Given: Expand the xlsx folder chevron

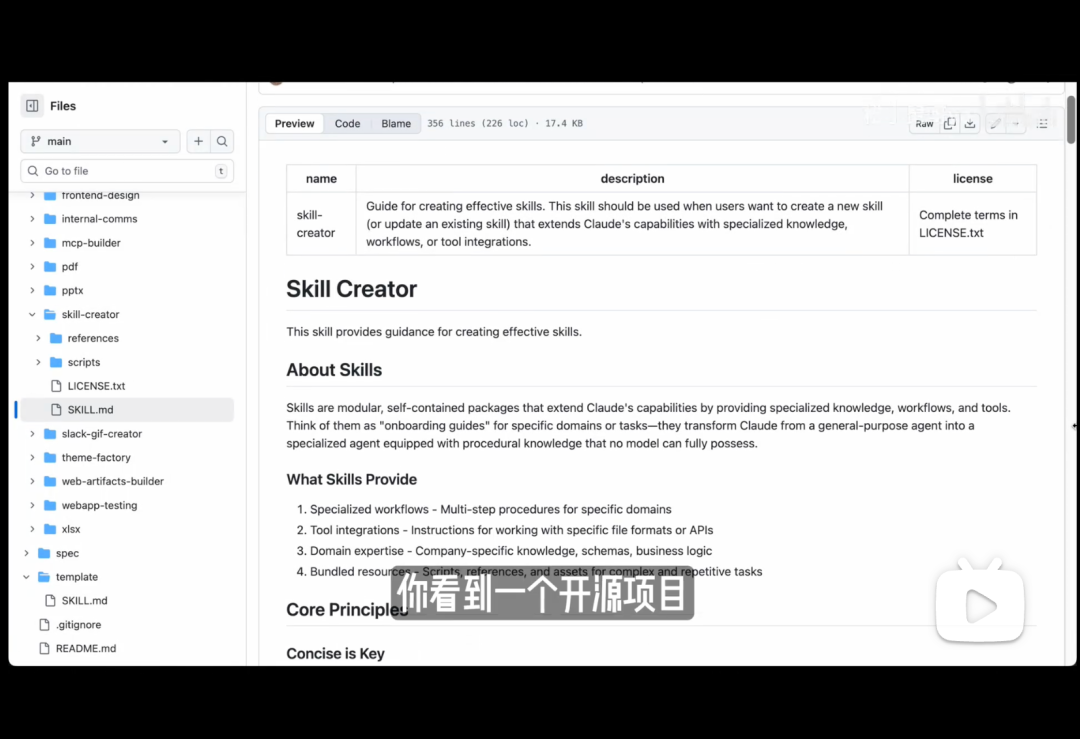Looking at the screenshot, I should click(x=32, y=529).
